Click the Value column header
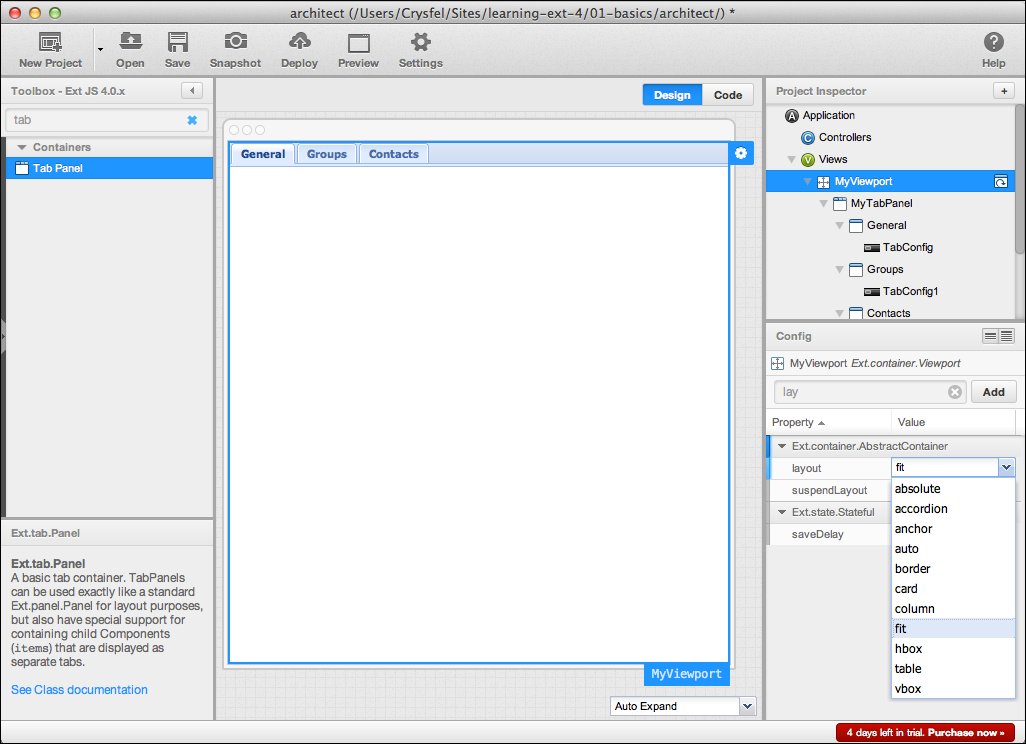This screenshot has height=744, width=1026. pos(953,422)
